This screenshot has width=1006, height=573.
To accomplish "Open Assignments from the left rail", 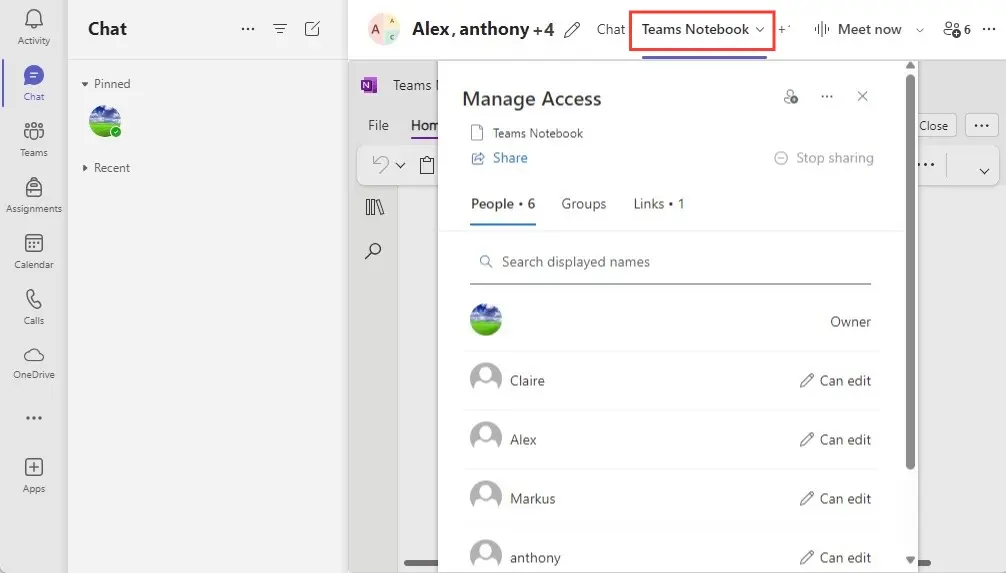I will [x=34, y=194].
